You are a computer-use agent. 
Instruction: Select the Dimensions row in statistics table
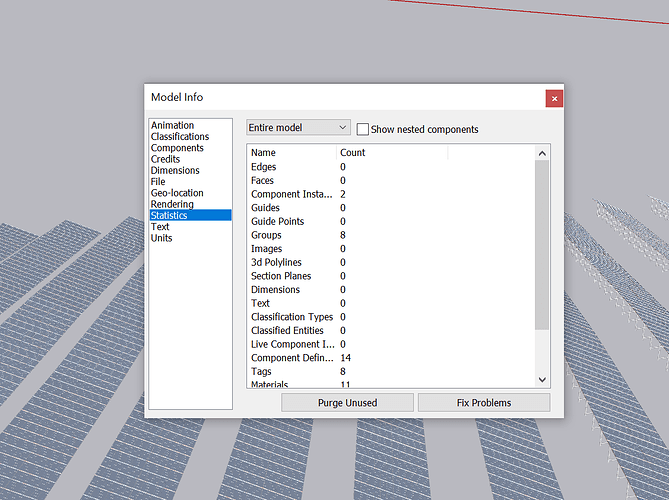click(x=391, y=290)
